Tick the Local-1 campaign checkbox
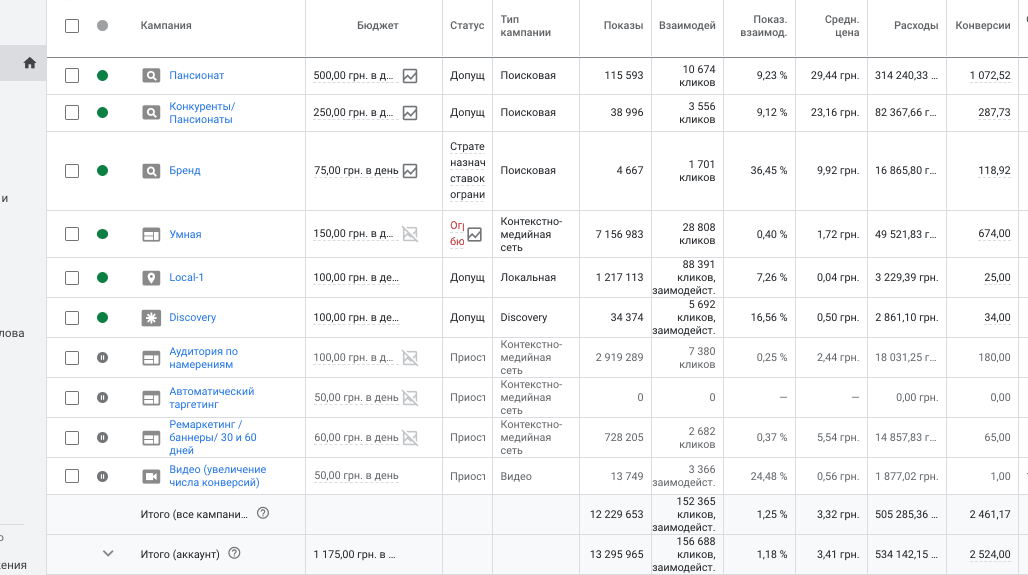 [x=72, y=278]
